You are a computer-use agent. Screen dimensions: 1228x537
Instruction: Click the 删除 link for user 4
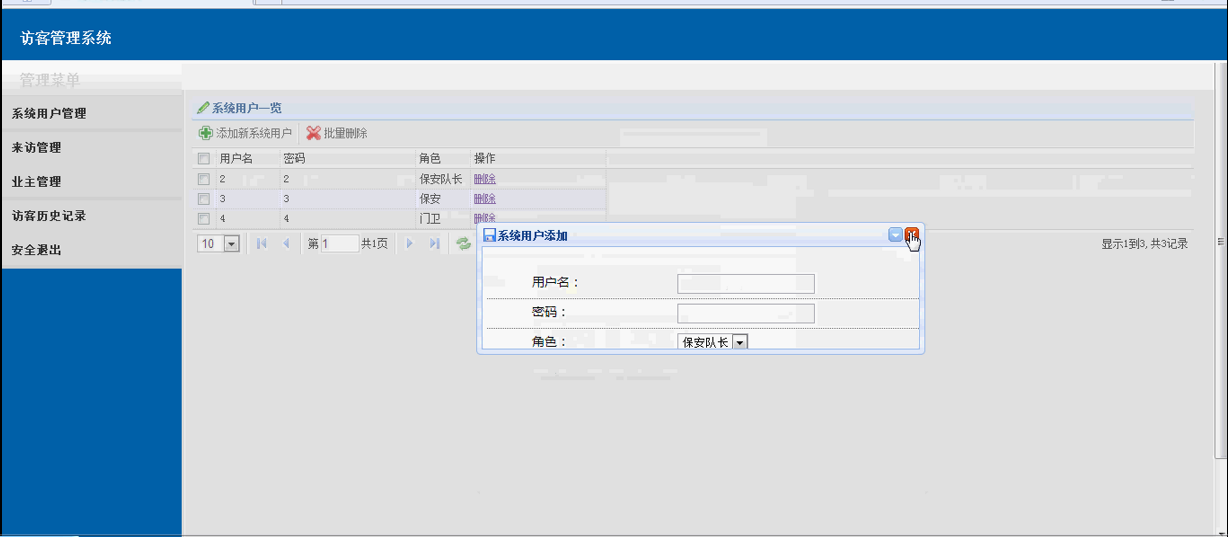485,218
